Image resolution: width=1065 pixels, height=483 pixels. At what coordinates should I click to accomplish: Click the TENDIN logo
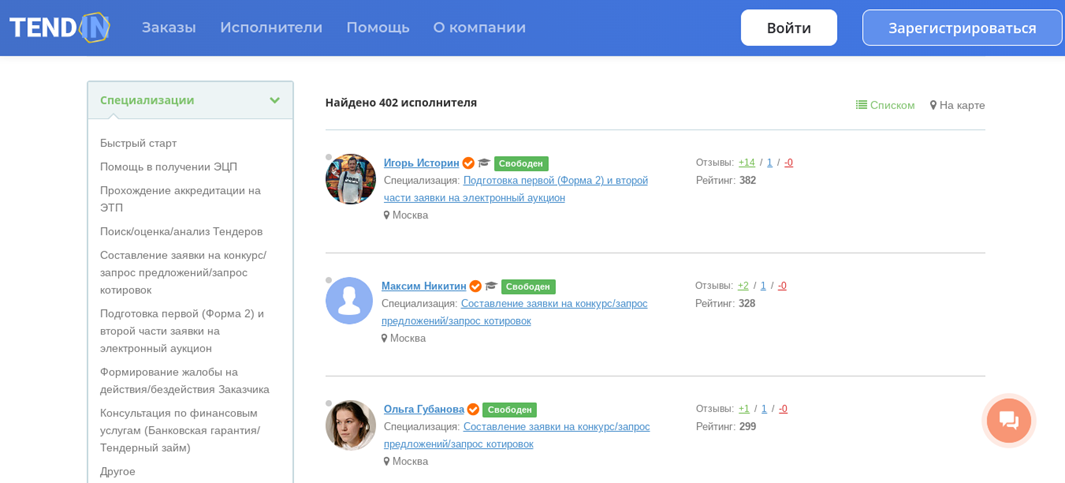click(60, 28)
